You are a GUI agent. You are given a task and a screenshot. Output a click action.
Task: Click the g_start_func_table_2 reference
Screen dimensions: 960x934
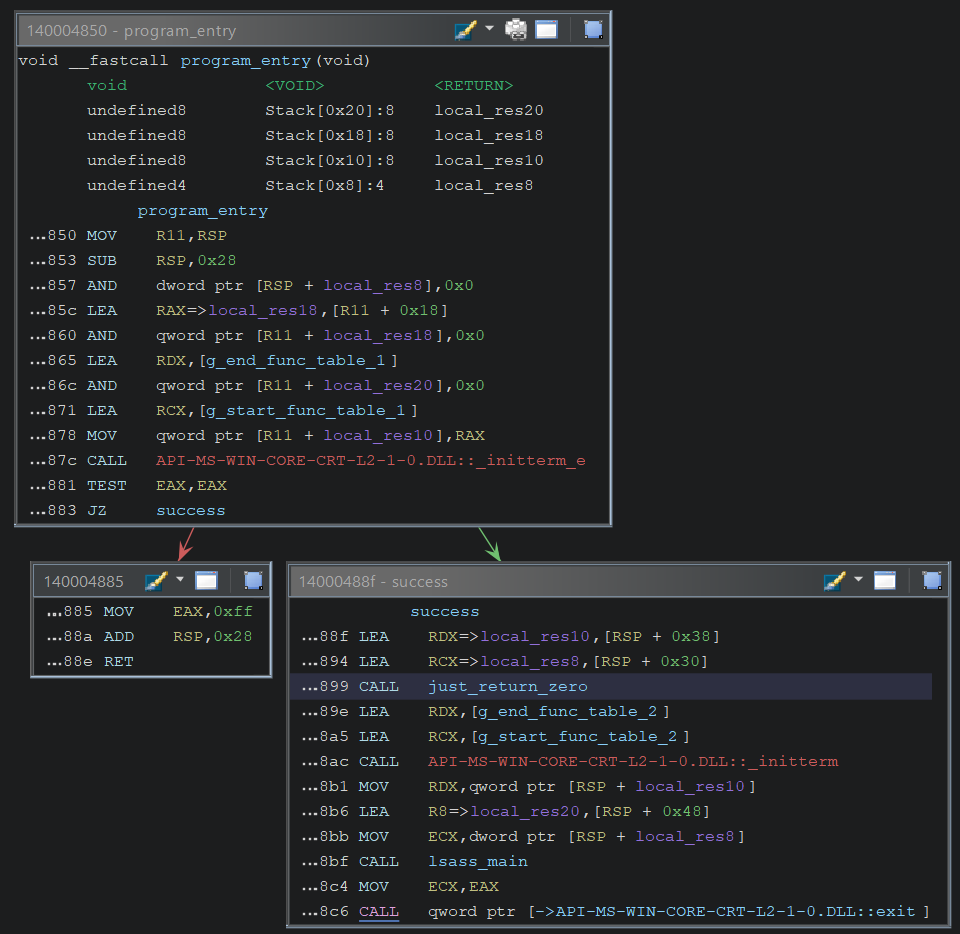[x=578, y=737]
